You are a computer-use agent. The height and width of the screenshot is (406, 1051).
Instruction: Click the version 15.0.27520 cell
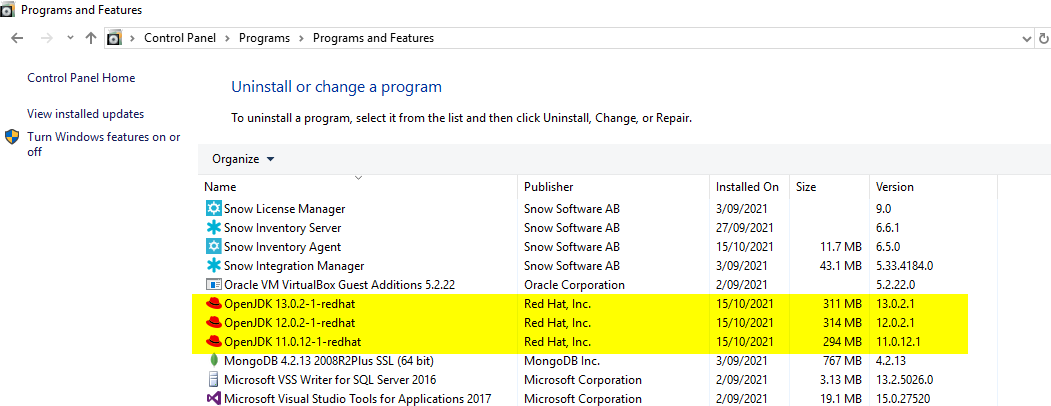[x=904, y=399]
